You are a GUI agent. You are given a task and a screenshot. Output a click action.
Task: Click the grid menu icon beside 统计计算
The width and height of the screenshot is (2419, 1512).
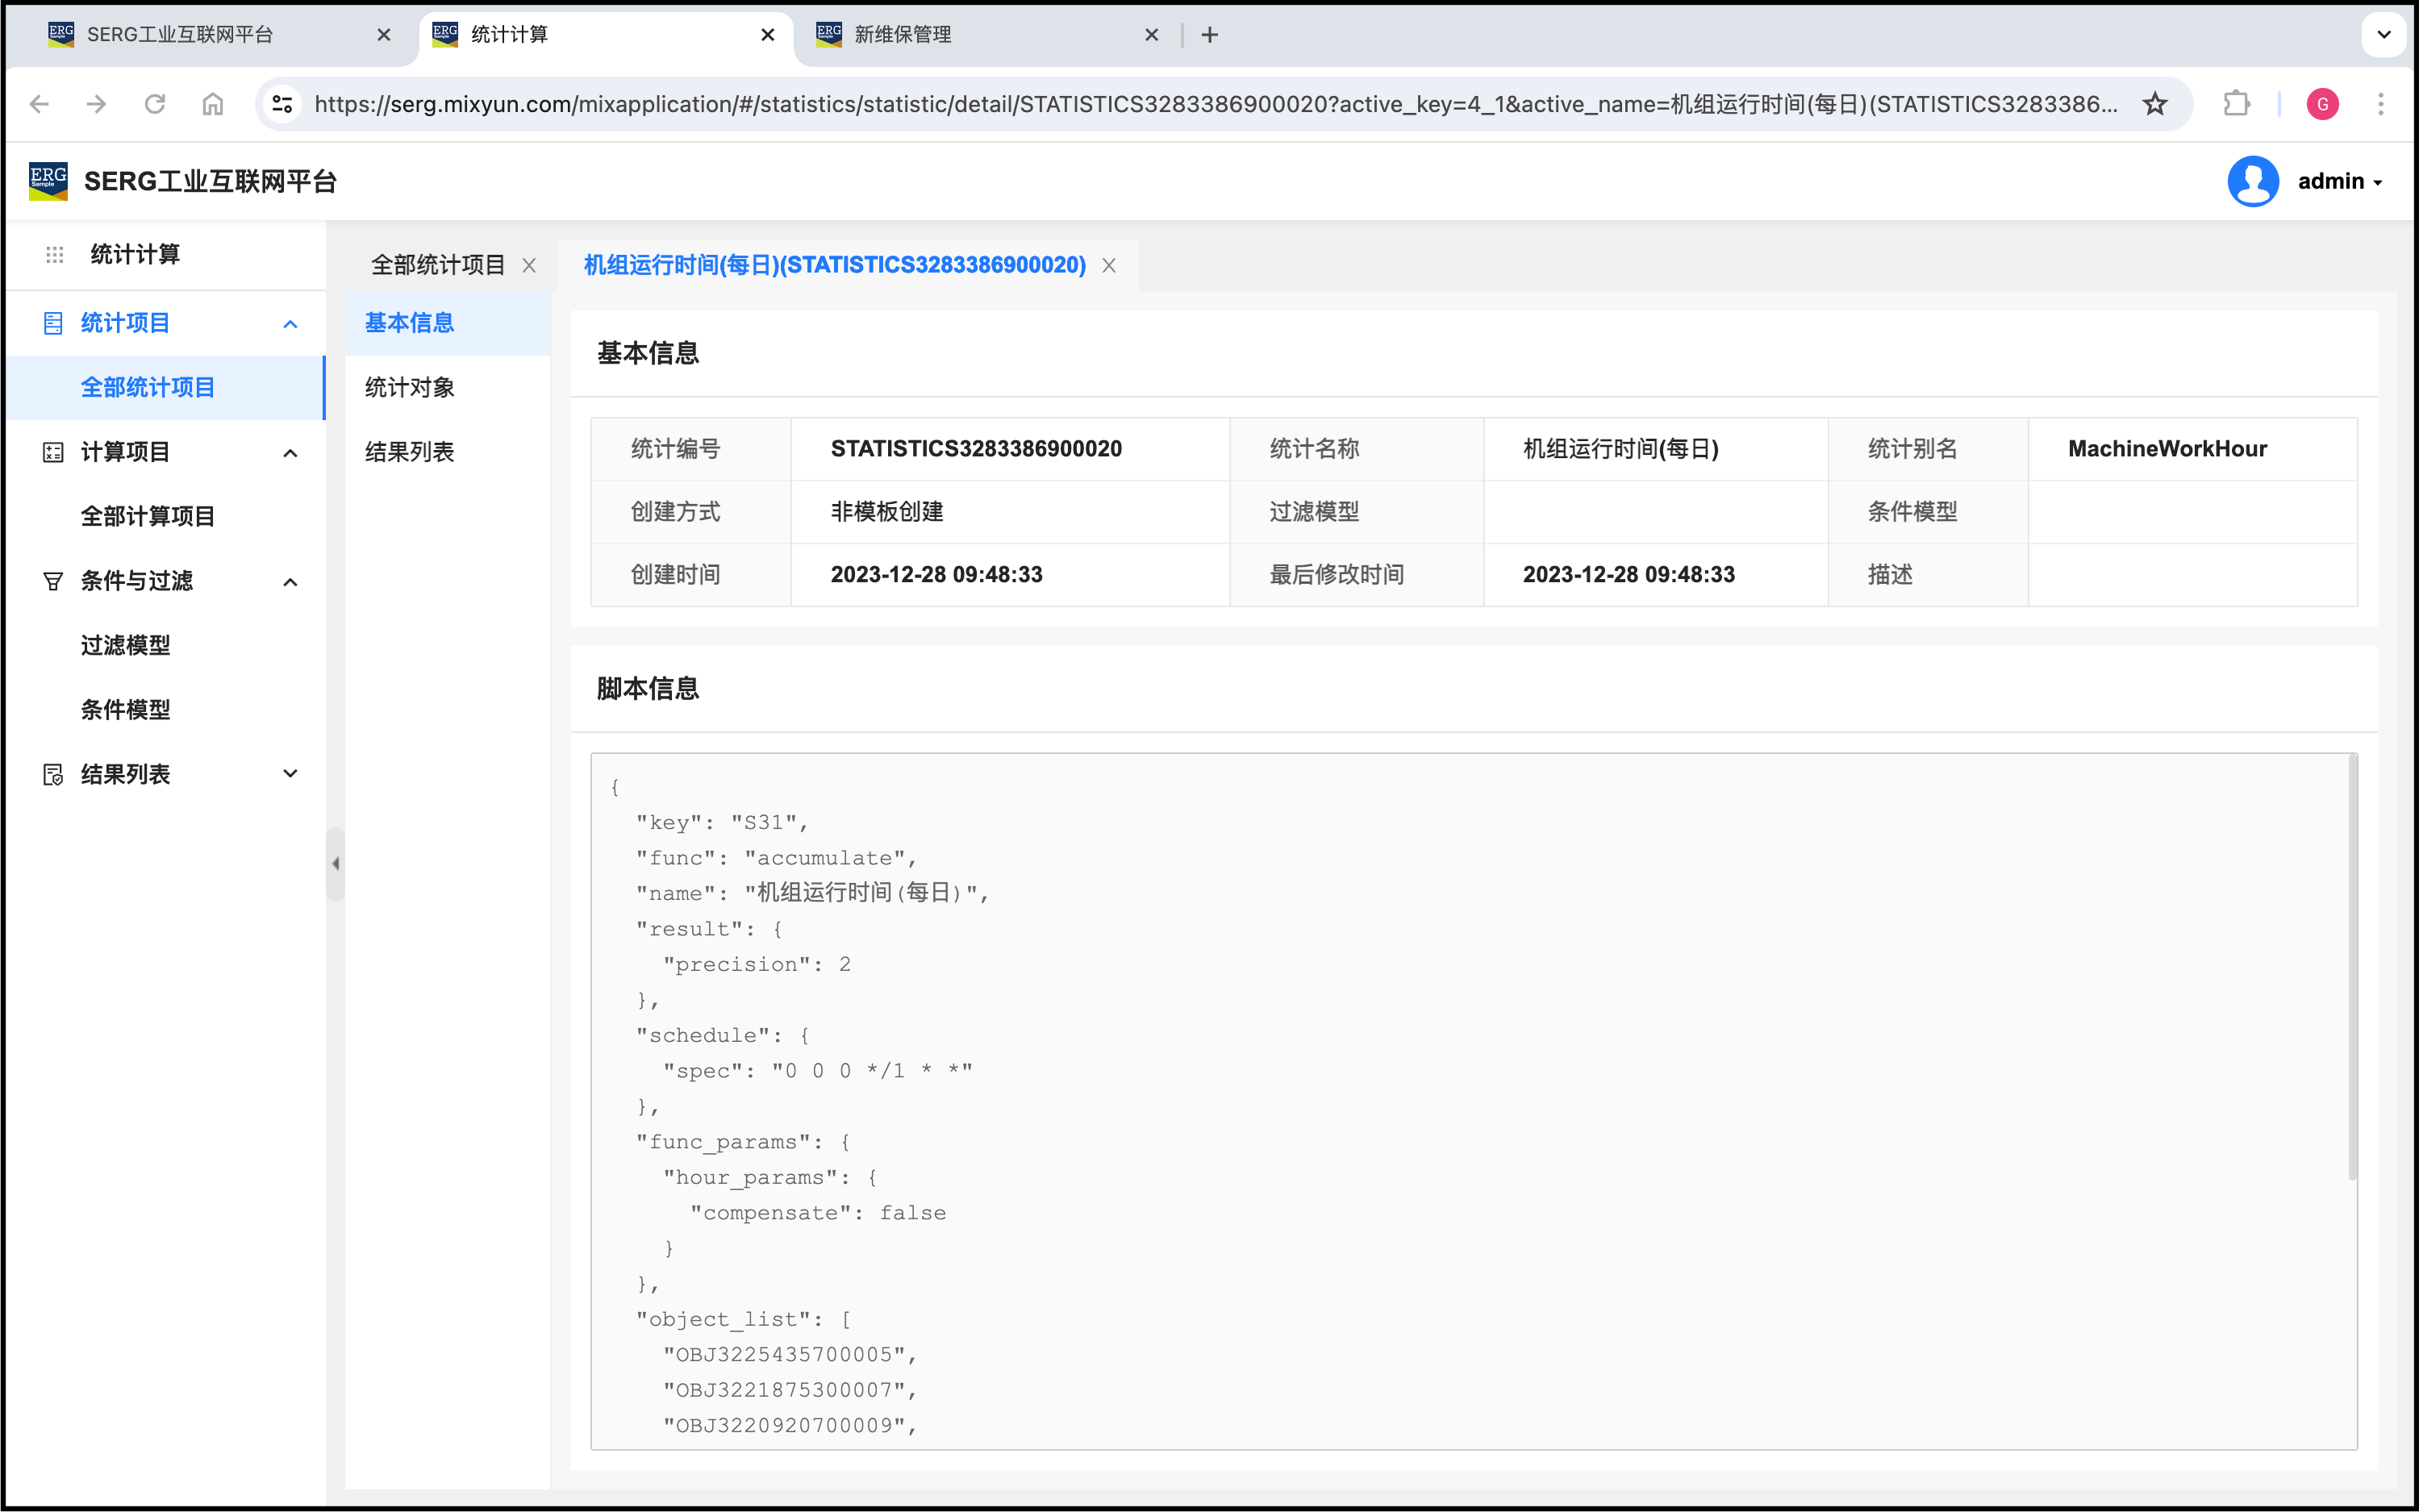[55, 255]
